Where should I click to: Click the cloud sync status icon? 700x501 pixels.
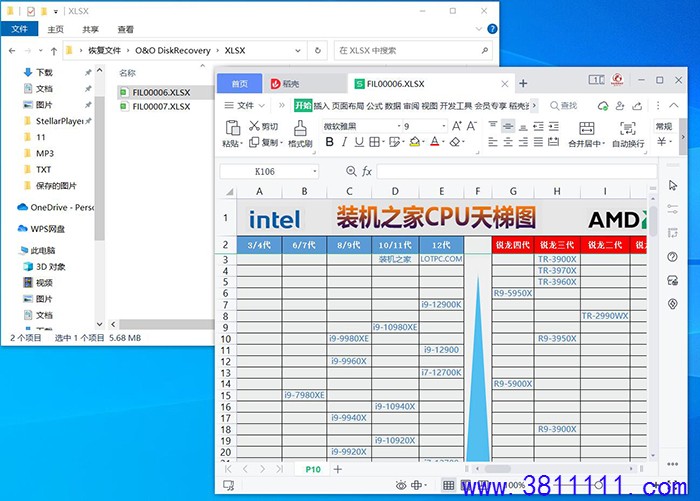point(603,106)
